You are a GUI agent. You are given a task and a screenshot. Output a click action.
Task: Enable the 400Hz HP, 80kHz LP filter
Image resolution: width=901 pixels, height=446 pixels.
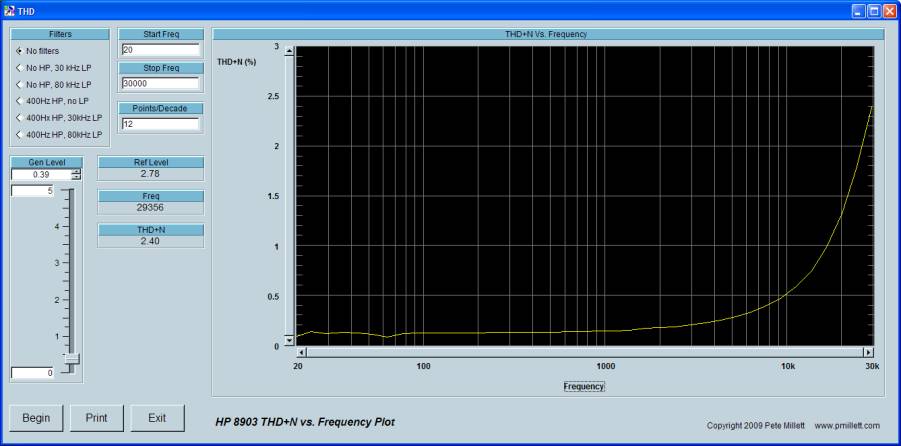(19, 134)
